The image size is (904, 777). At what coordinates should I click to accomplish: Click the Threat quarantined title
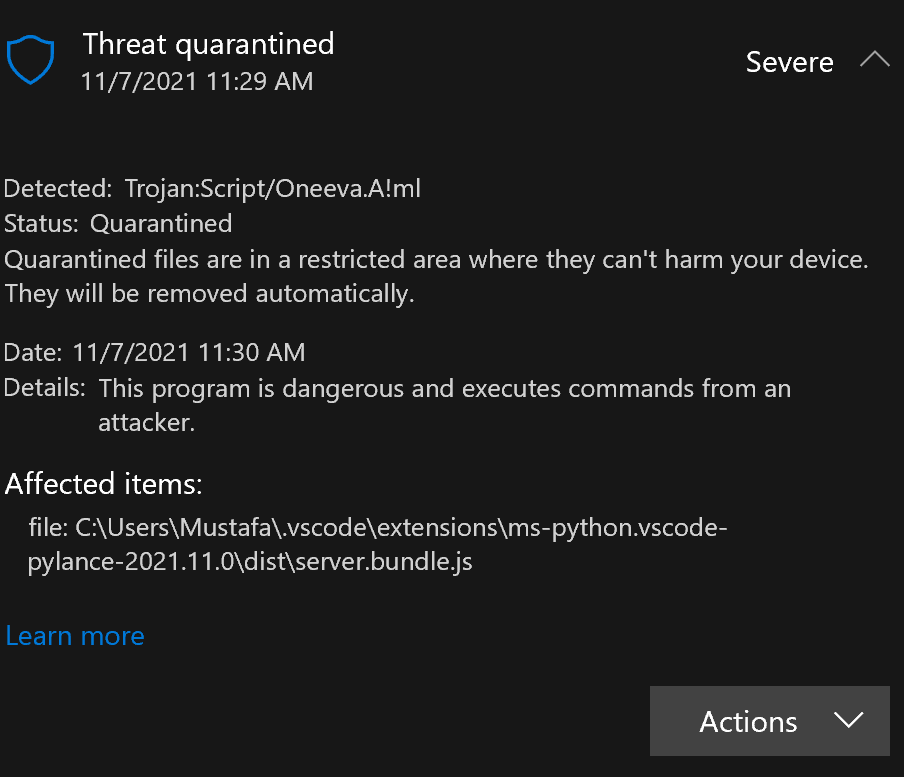click(208, 44)
